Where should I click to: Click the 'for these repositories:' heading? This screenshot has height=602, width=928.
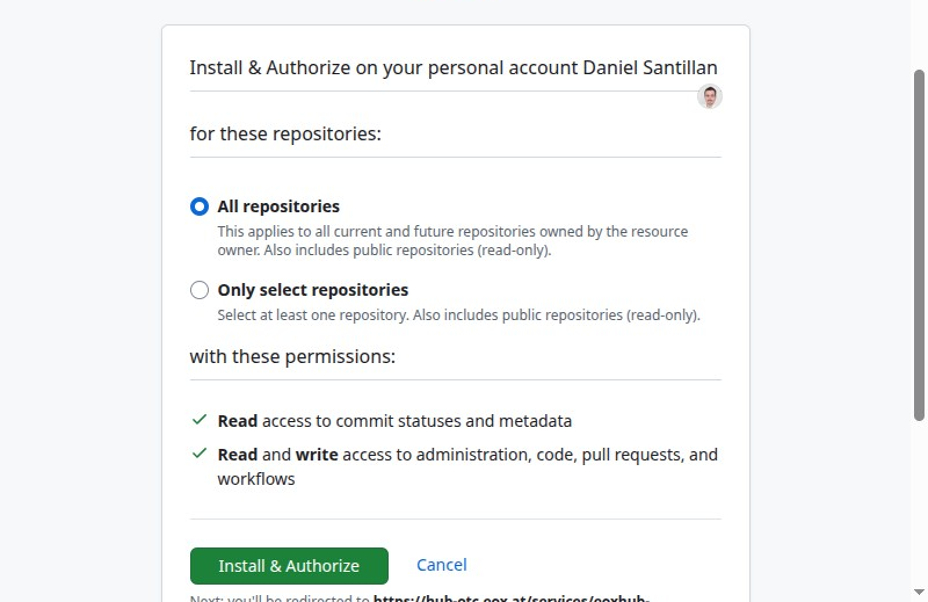[285, 134]
